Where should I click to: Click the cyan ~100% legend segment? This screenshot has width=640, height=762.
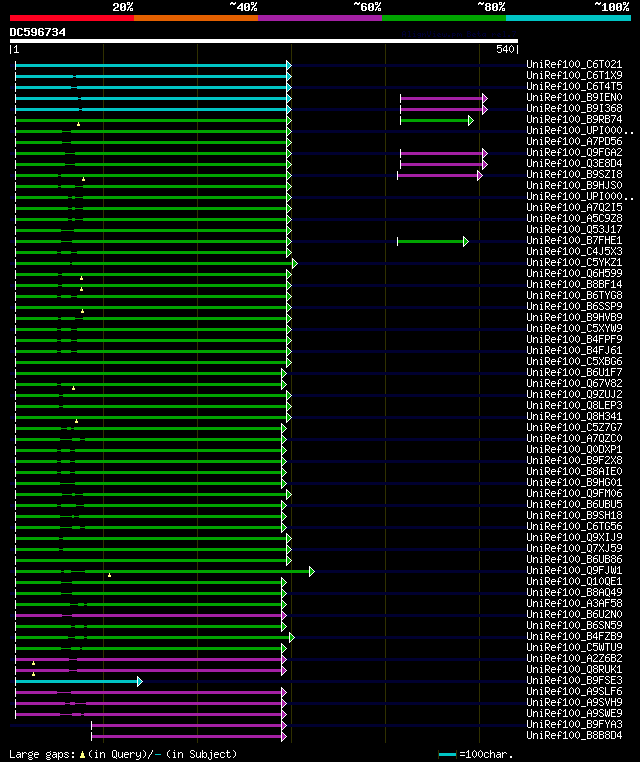(x=568, y=18)
